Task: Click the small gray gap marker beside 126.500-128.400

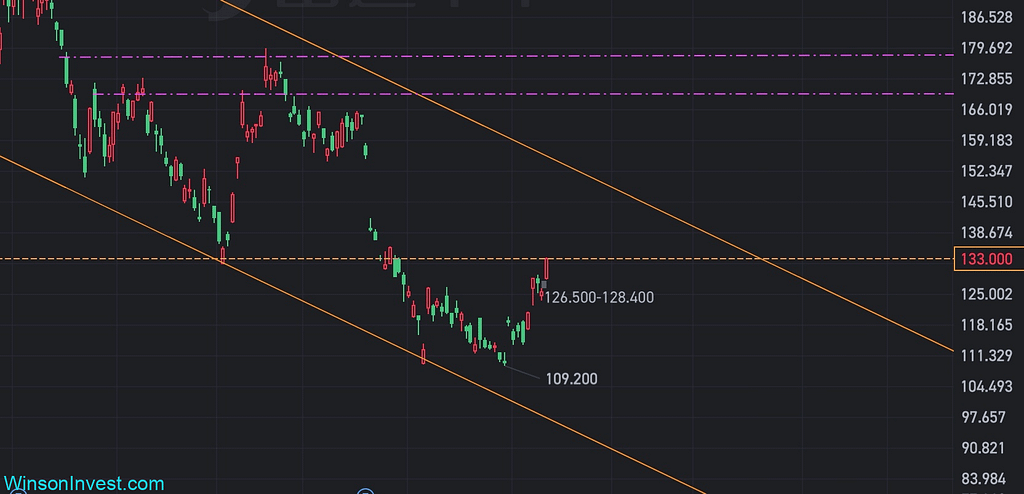Action: (x=543, y=286)
